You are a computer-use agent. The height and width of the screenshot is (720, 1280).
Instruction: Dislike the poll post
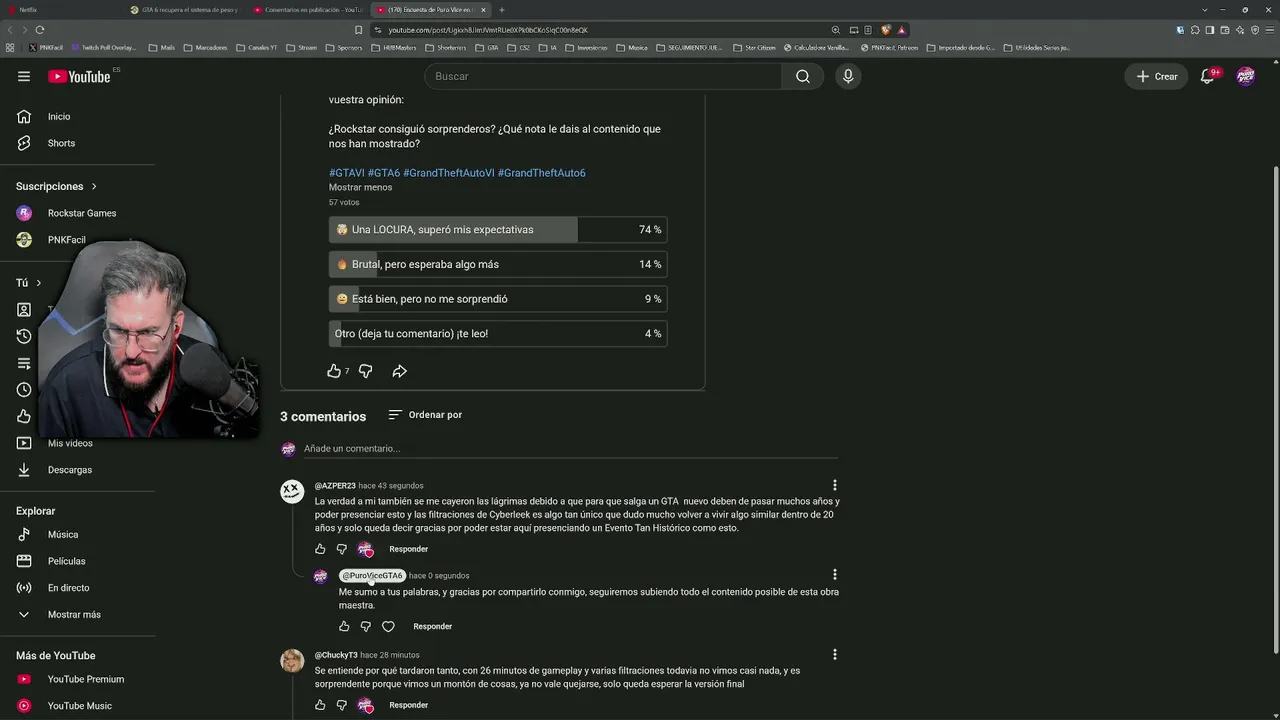(366, 371)
